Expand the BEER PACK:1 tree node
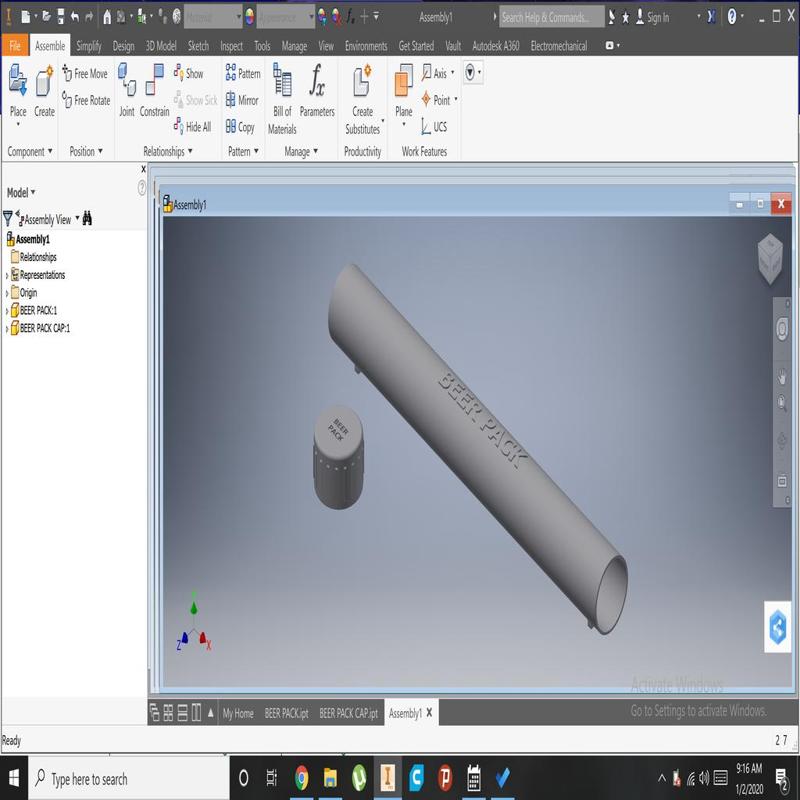Image resolution: width=800 pixels, height=800 pixels. pos(7,311)
